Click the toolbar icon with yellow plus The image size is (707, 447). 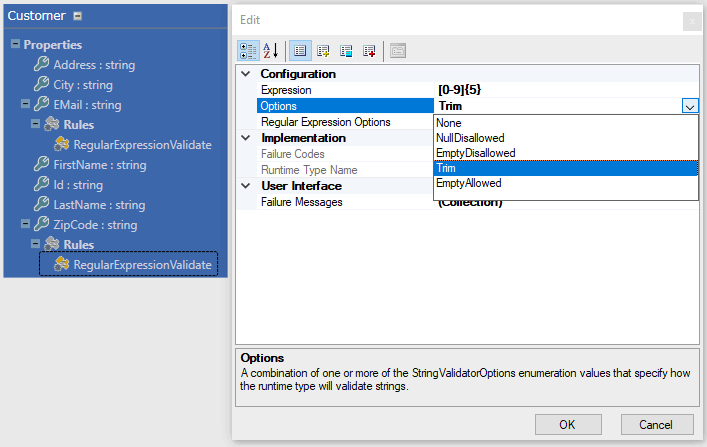pos(323,51)
